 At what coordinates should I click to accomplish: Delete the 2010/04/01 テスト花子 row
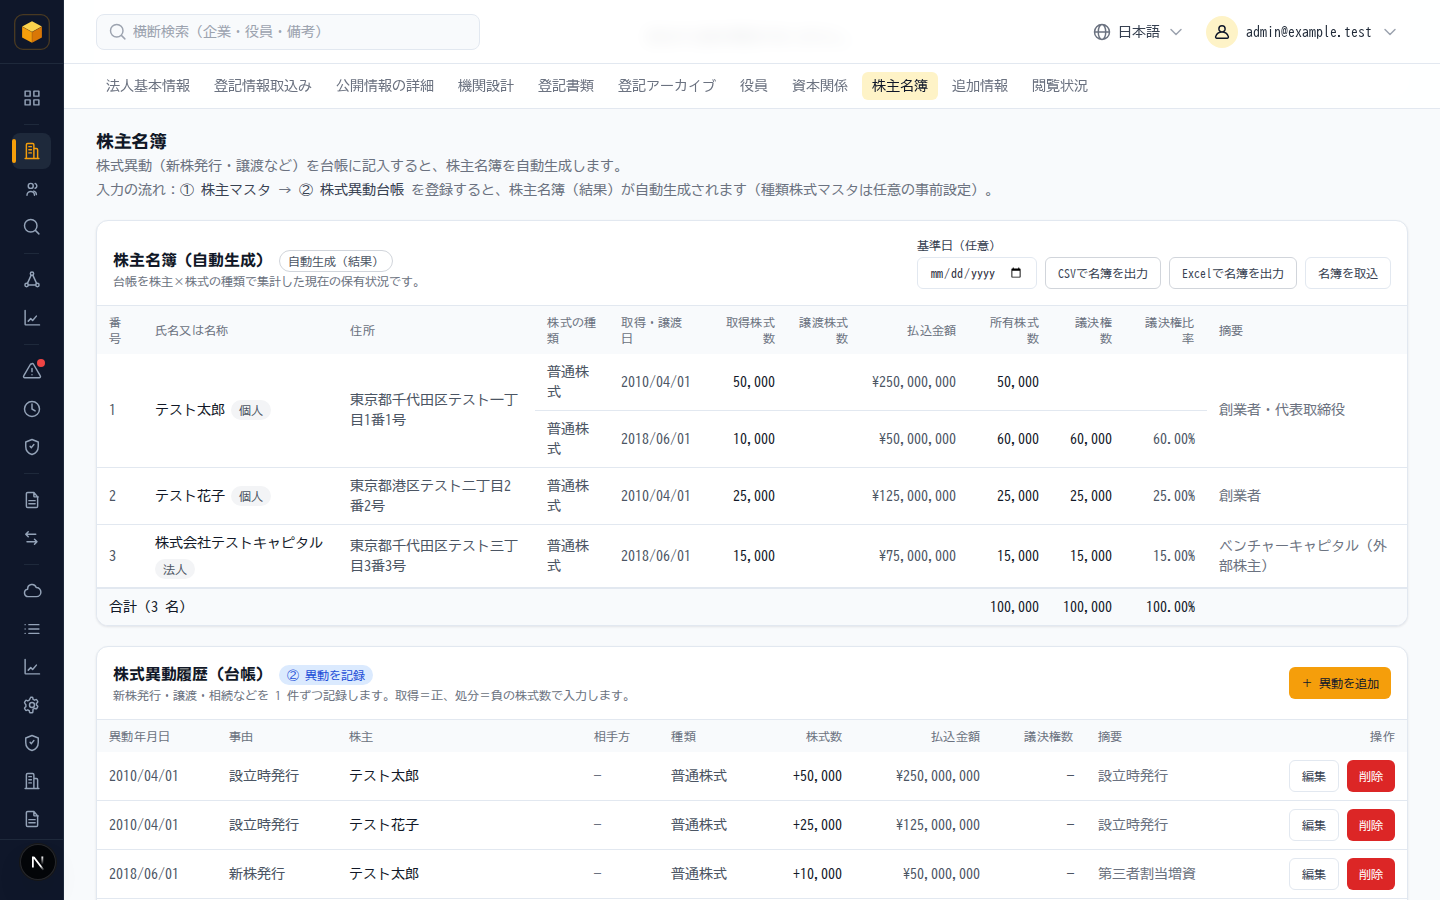tap(1371, 825)
